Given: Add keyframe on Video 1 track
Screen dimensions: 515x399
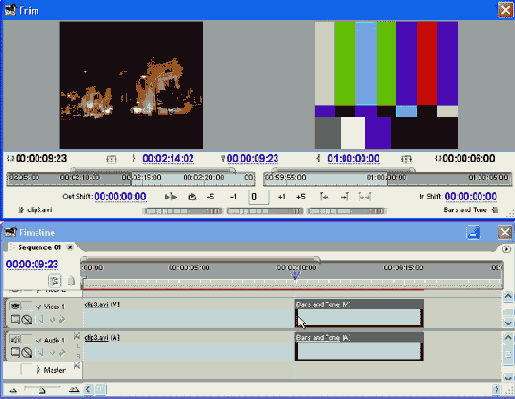Looking at the screenshot, I should 52,320.
